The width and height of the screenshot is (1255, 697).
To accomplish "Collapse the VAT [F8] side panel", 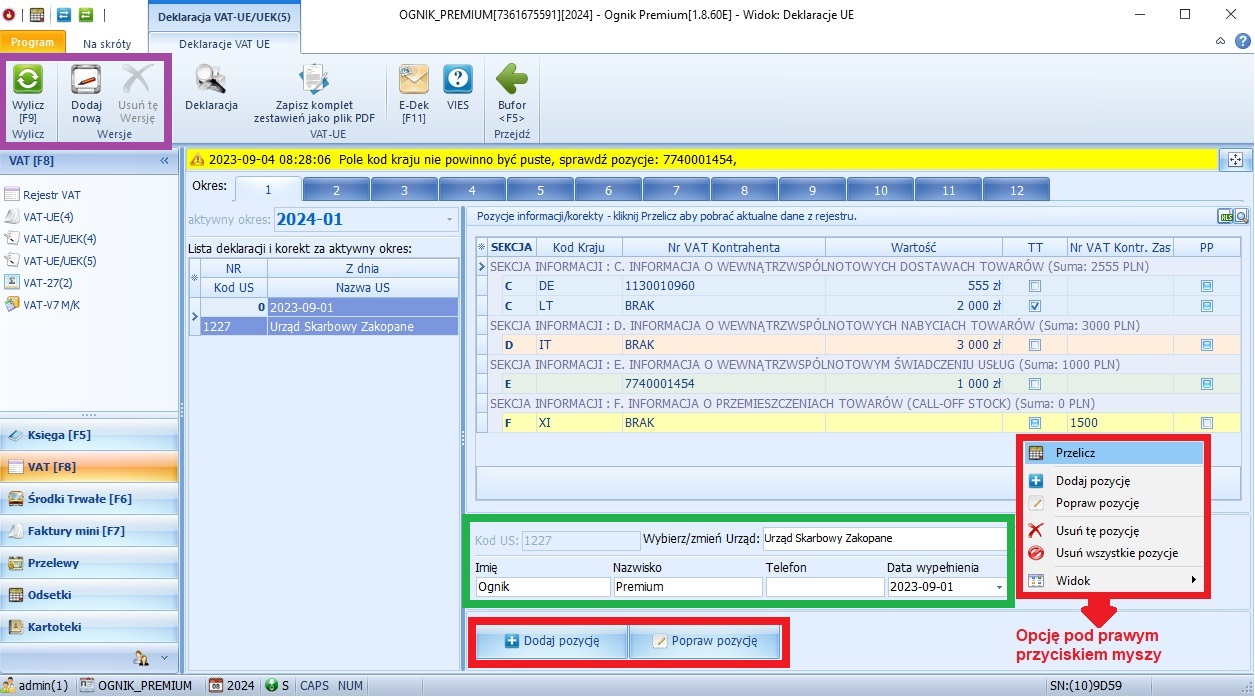I will [165, 160].
